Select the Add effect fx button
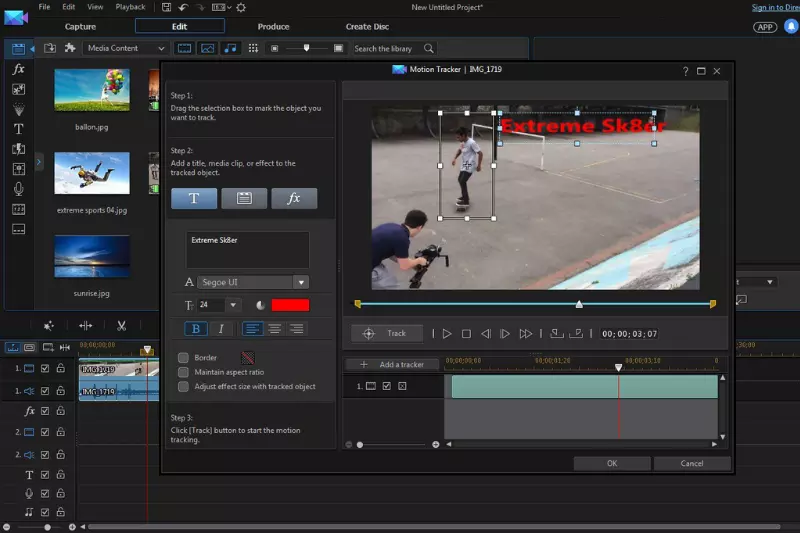 (294, 198)
